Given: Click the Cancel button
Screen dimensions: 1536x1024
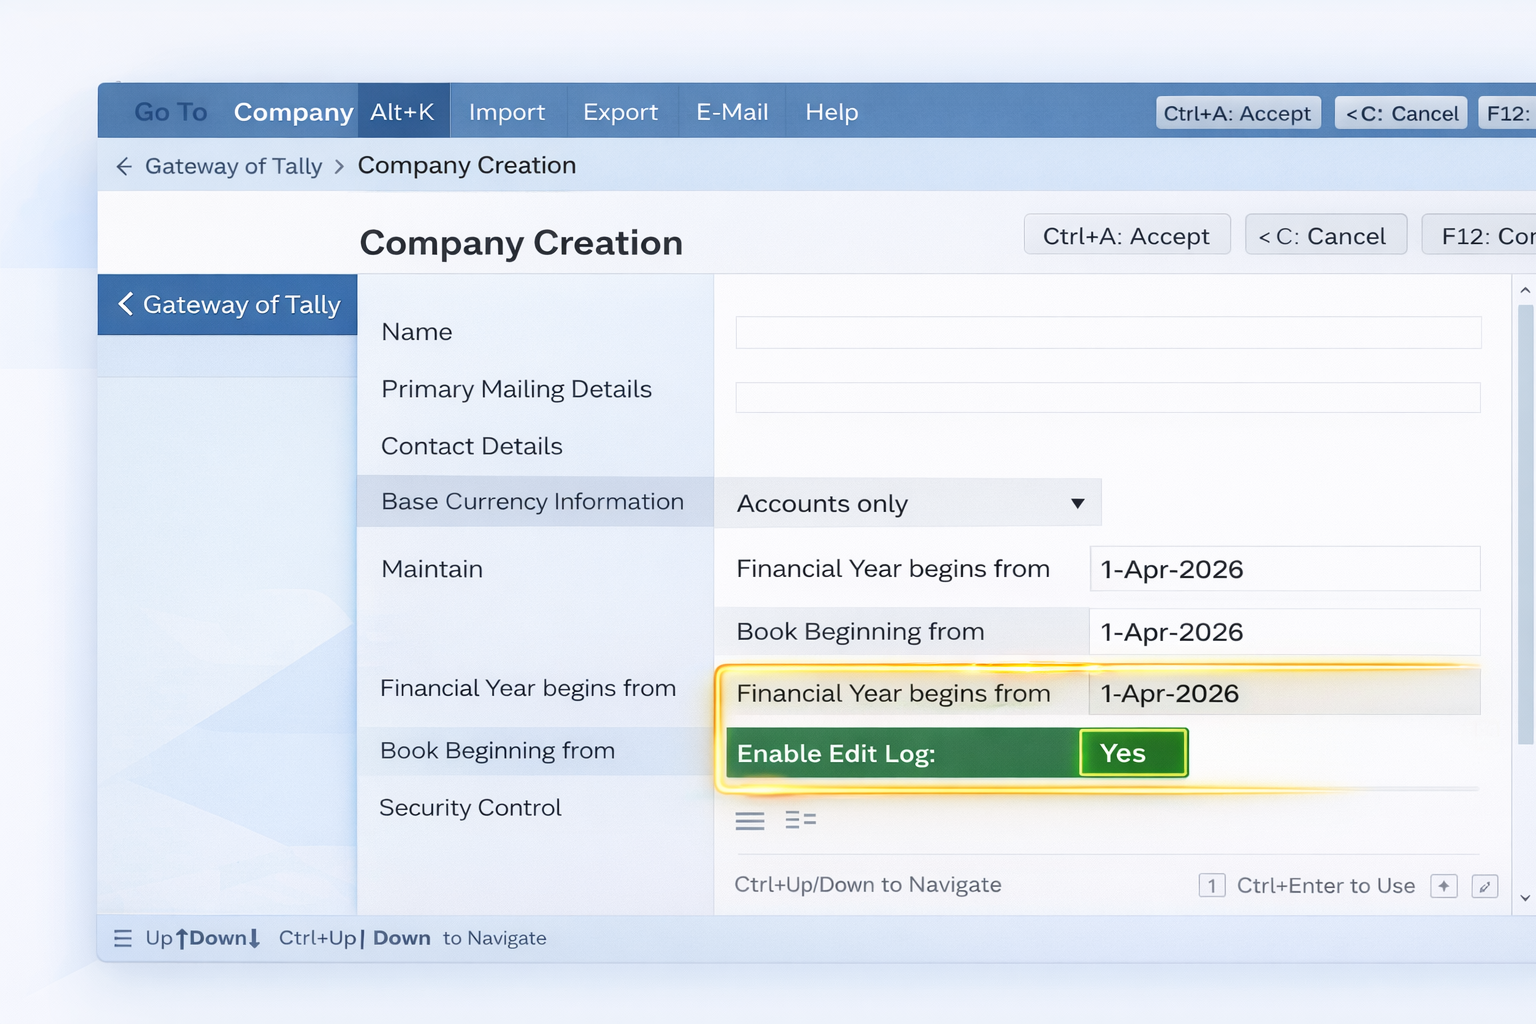Looking at the screenshot, I should coord(1326,235).
